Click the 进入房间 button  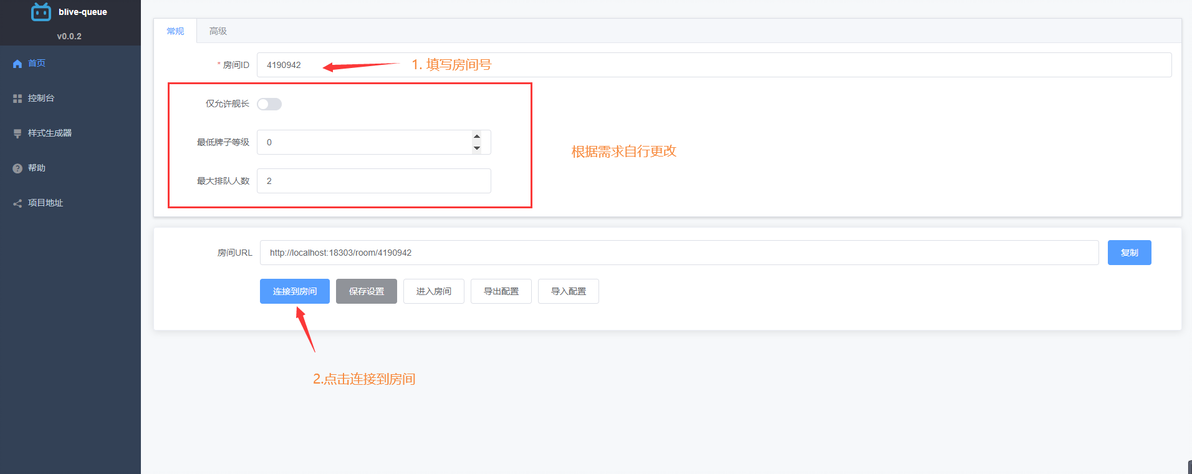tap(433, 292)
